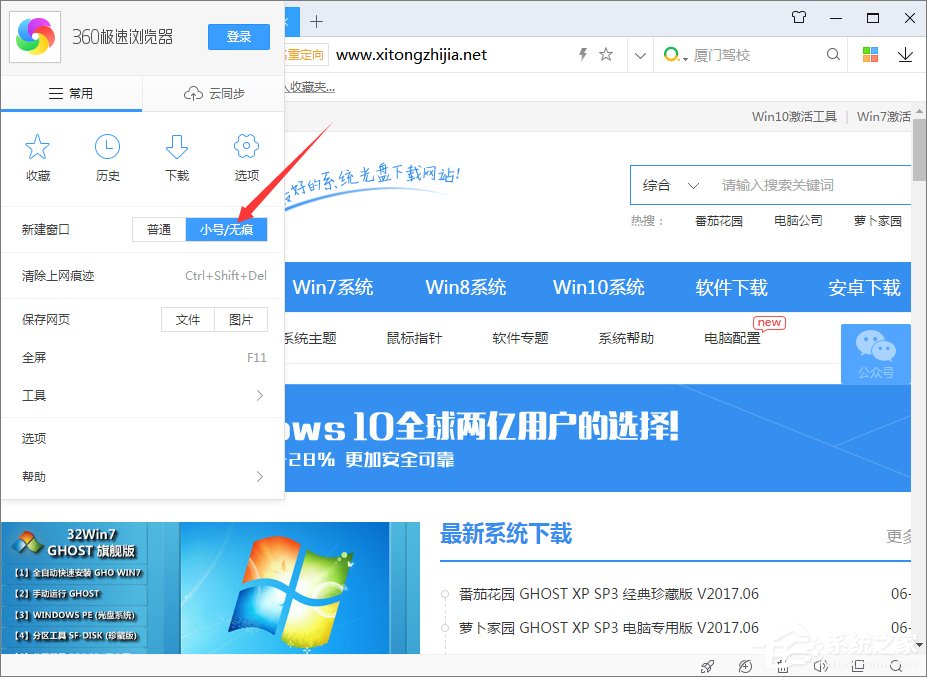This screenshot has width=927, height=677.
Task: Select the screenshot tool icon in status bar
Action: click(783, 666)
